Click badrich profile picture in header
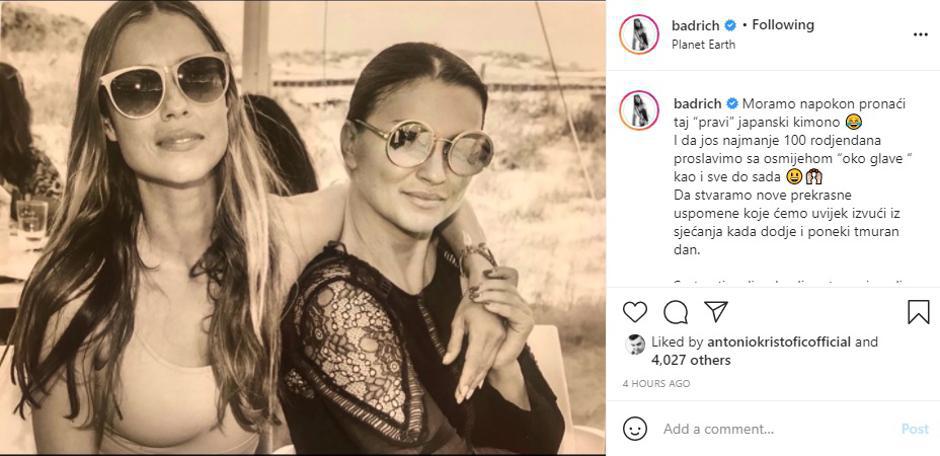Viewport: 940px width, 456px height. point(639,34)
